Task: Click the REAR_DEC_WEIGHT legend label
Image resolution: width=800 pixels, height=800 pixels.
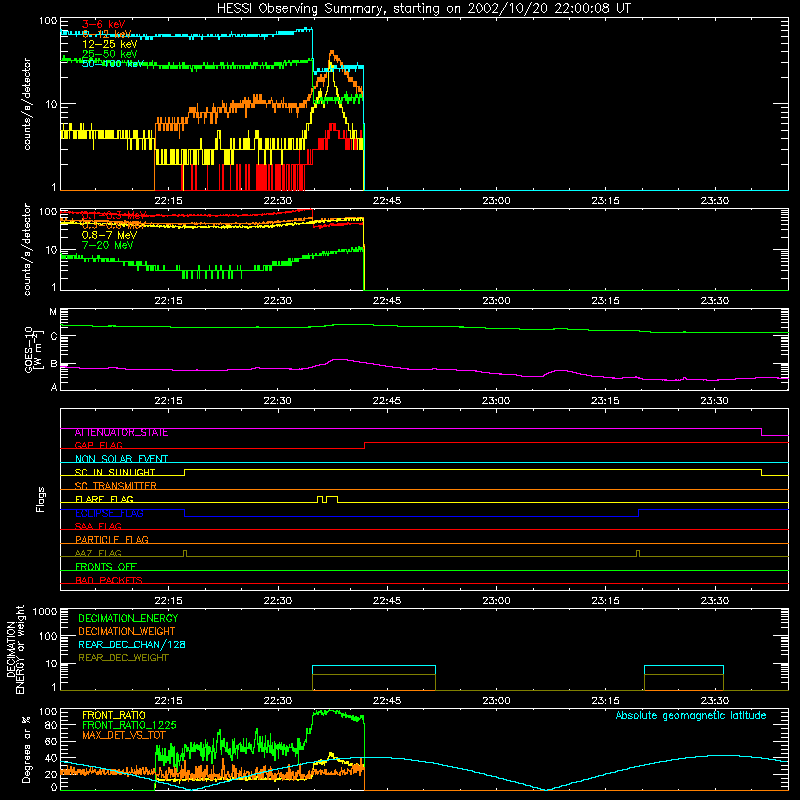Action: (123, 658)
